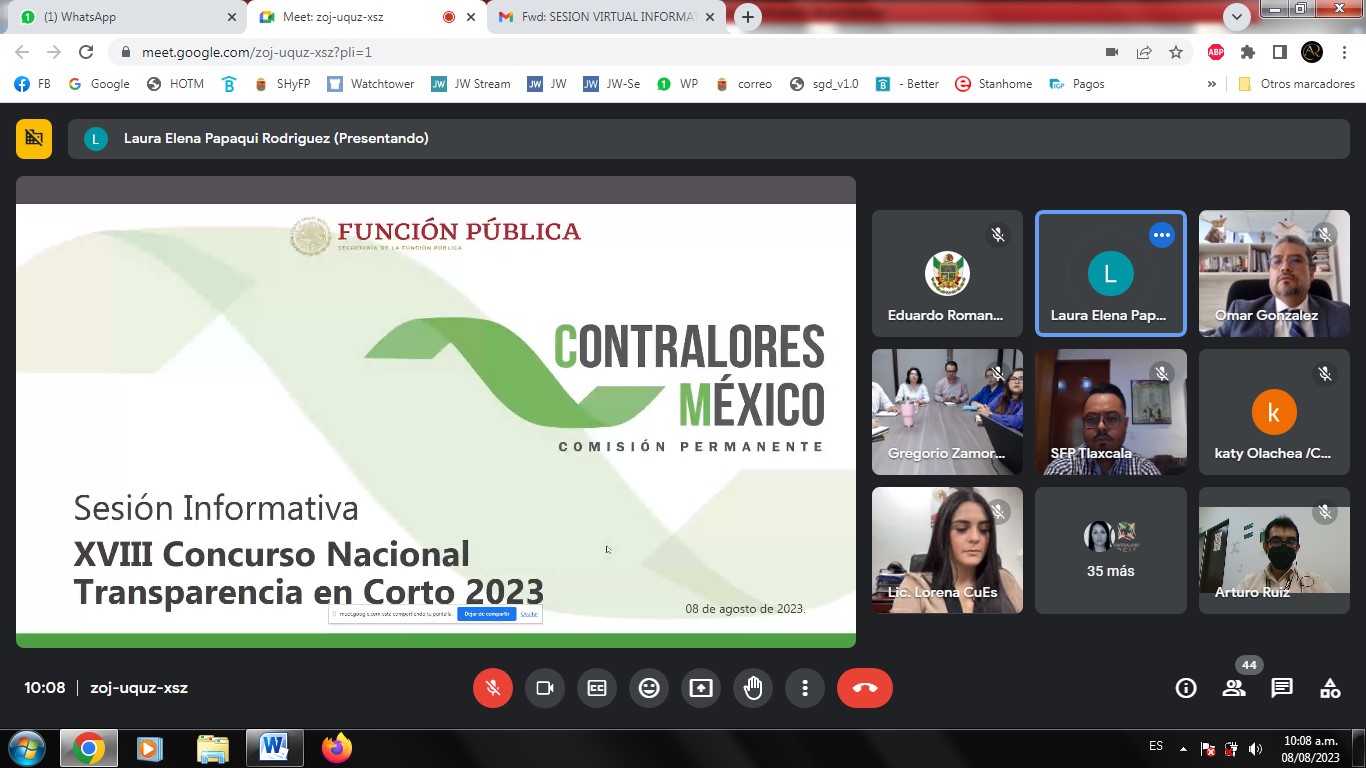1366x768 pixels.
Task: Open the Stanhome bookmark
Action: [x=993, y=84]
